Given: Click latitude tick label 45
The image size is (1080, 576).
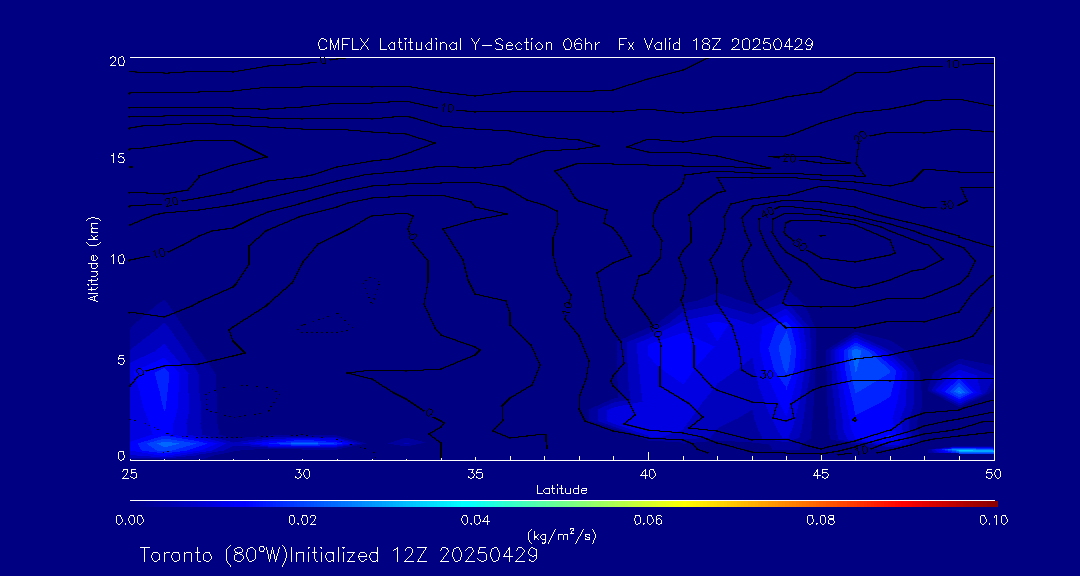Looking at the screenshot, I should click(821, 474).
